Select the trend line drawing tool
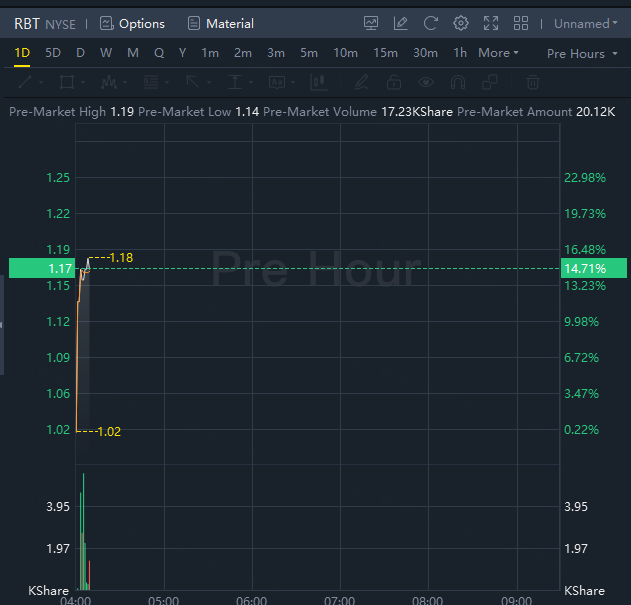631x605 pixels. (x=27, y=82)
